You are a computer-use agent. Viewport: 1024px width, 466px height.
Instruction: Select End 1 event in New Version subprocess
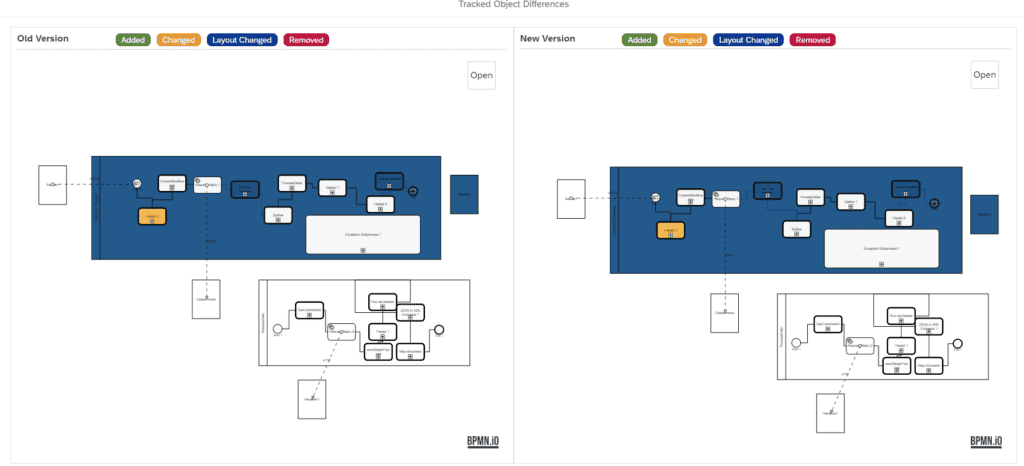point(958,343)
